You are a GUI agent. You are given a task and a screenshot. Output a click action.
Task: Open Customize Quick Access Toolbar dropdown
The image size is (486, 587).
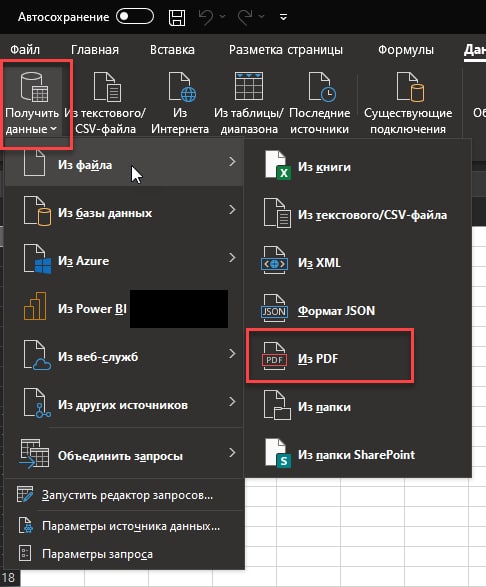[283, 17]
